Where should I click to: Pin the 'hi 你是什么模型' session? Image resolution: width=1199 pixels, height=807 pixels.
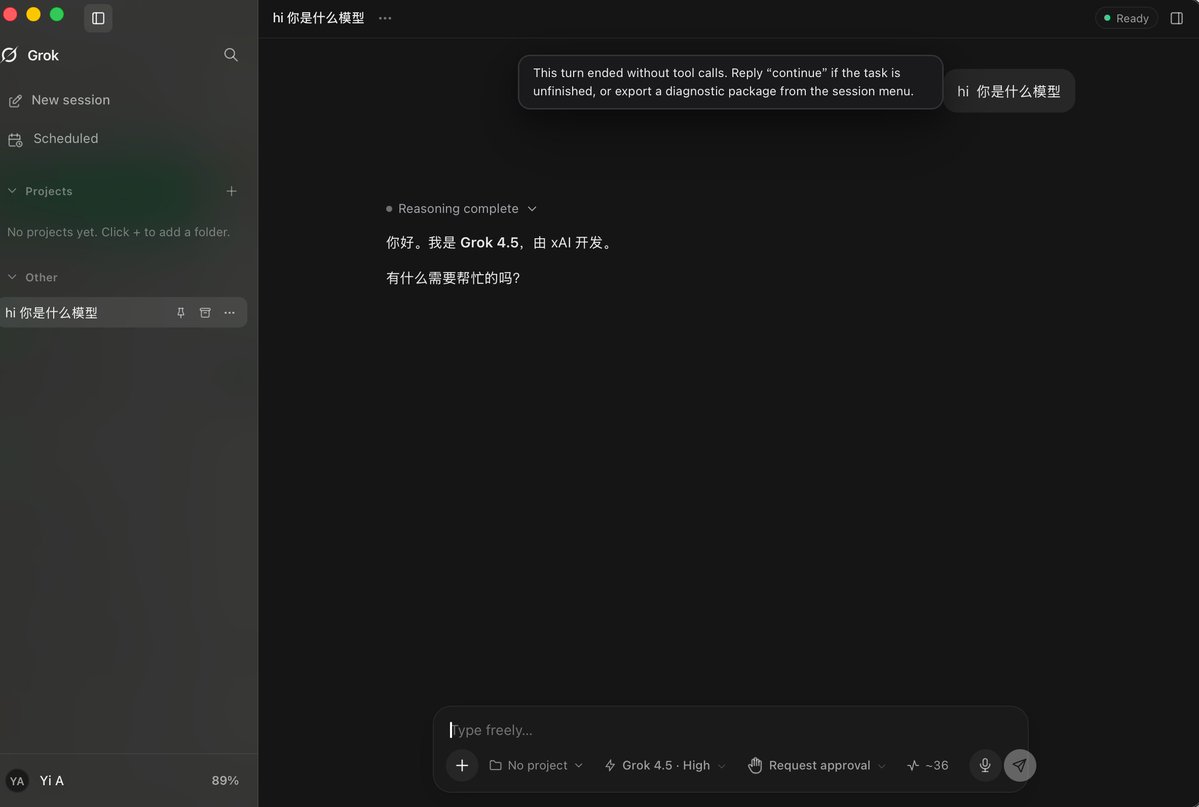tap(180, 313)
